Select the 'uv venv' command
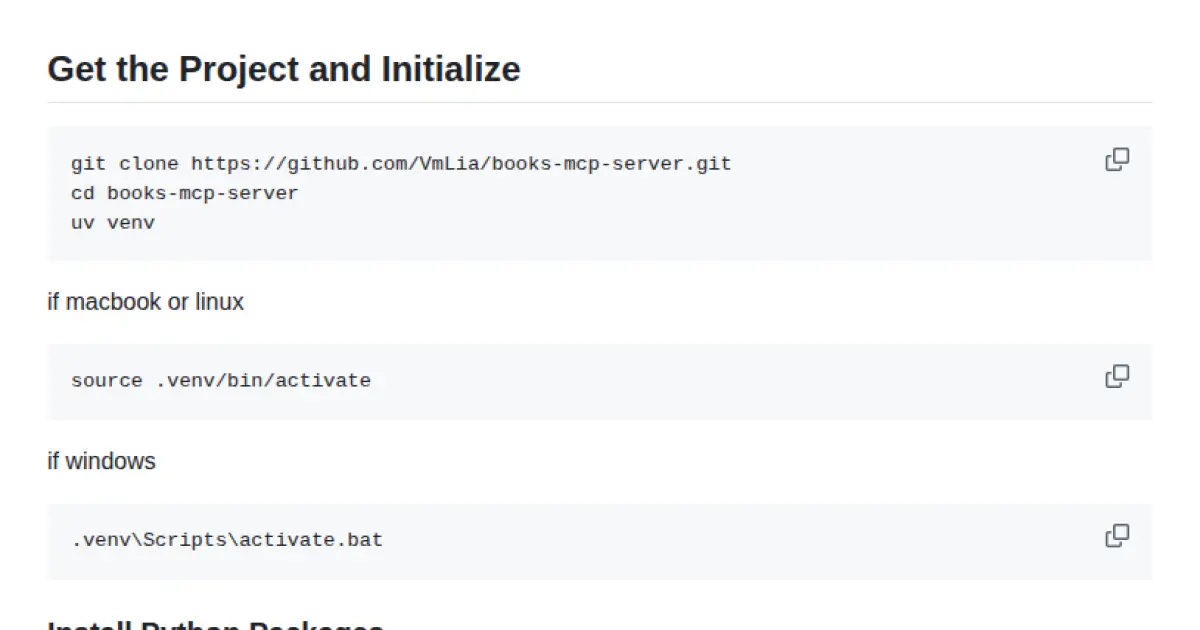 pyautogui.click(x=113, y=222)
